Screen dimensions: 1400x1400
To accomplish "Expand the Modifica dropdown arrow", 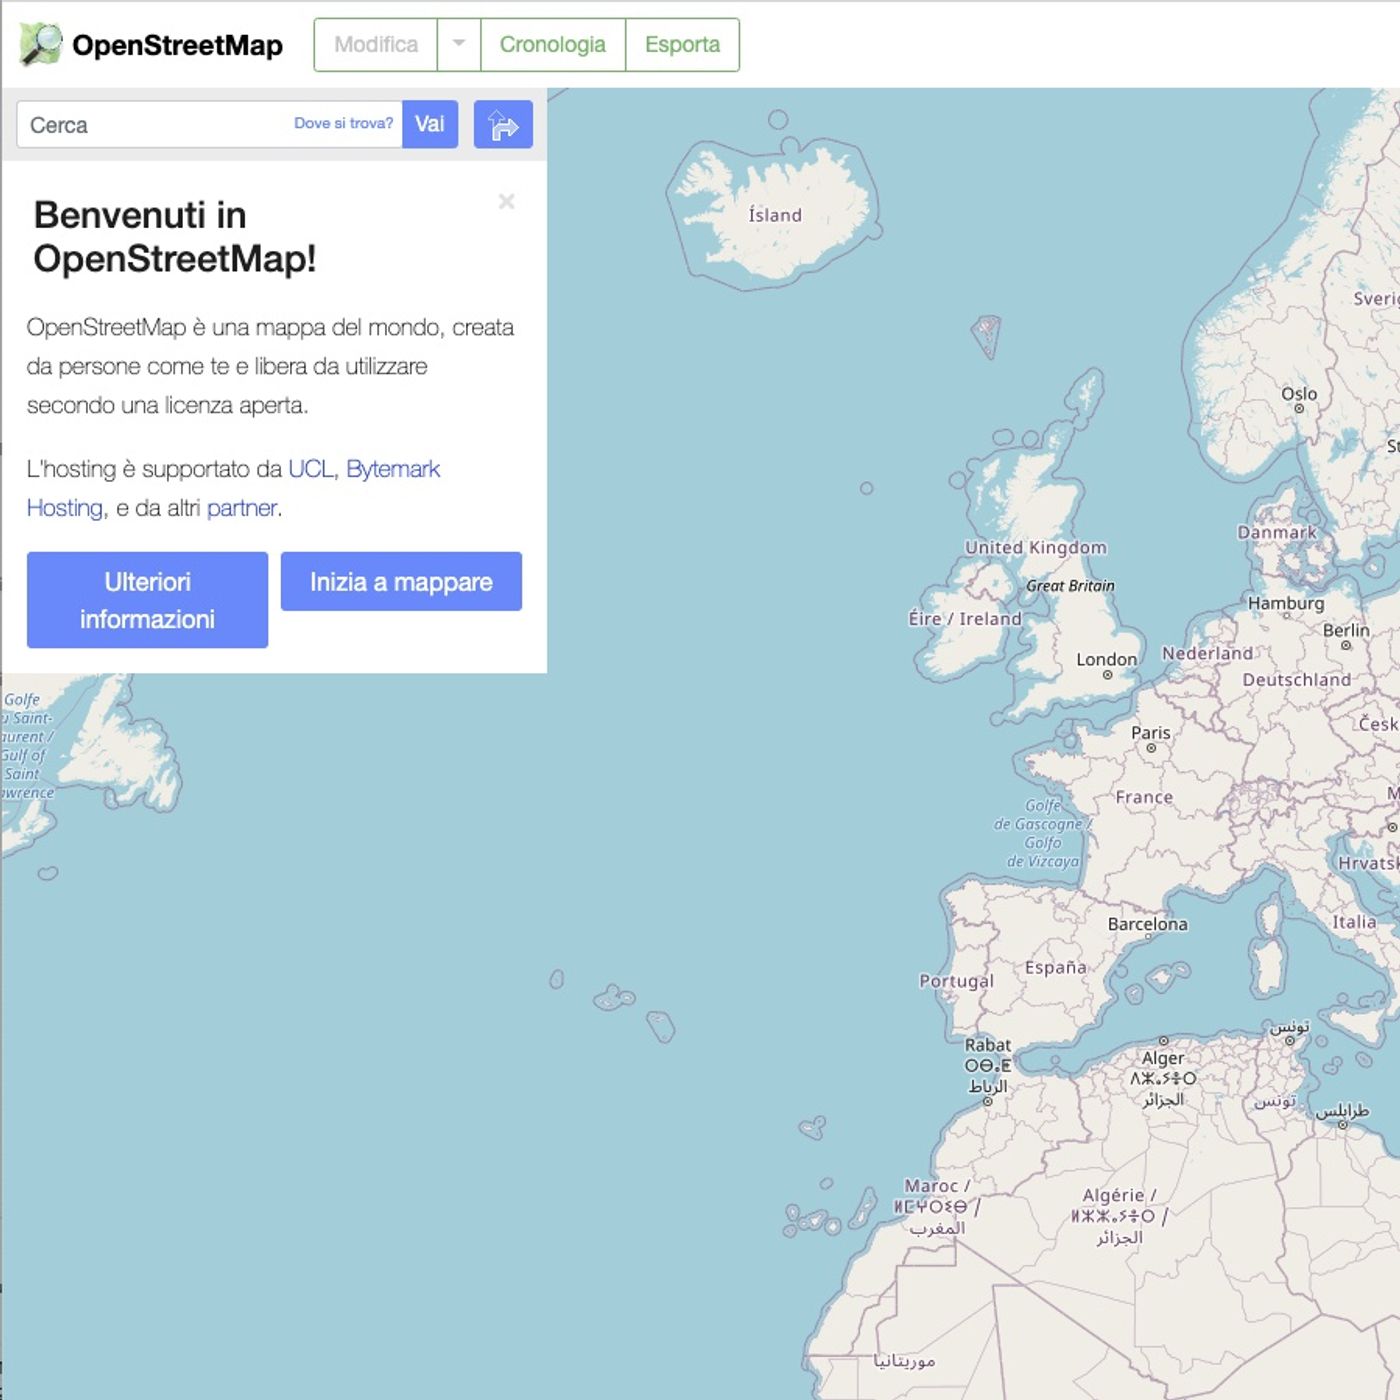I will coord(459,44).
